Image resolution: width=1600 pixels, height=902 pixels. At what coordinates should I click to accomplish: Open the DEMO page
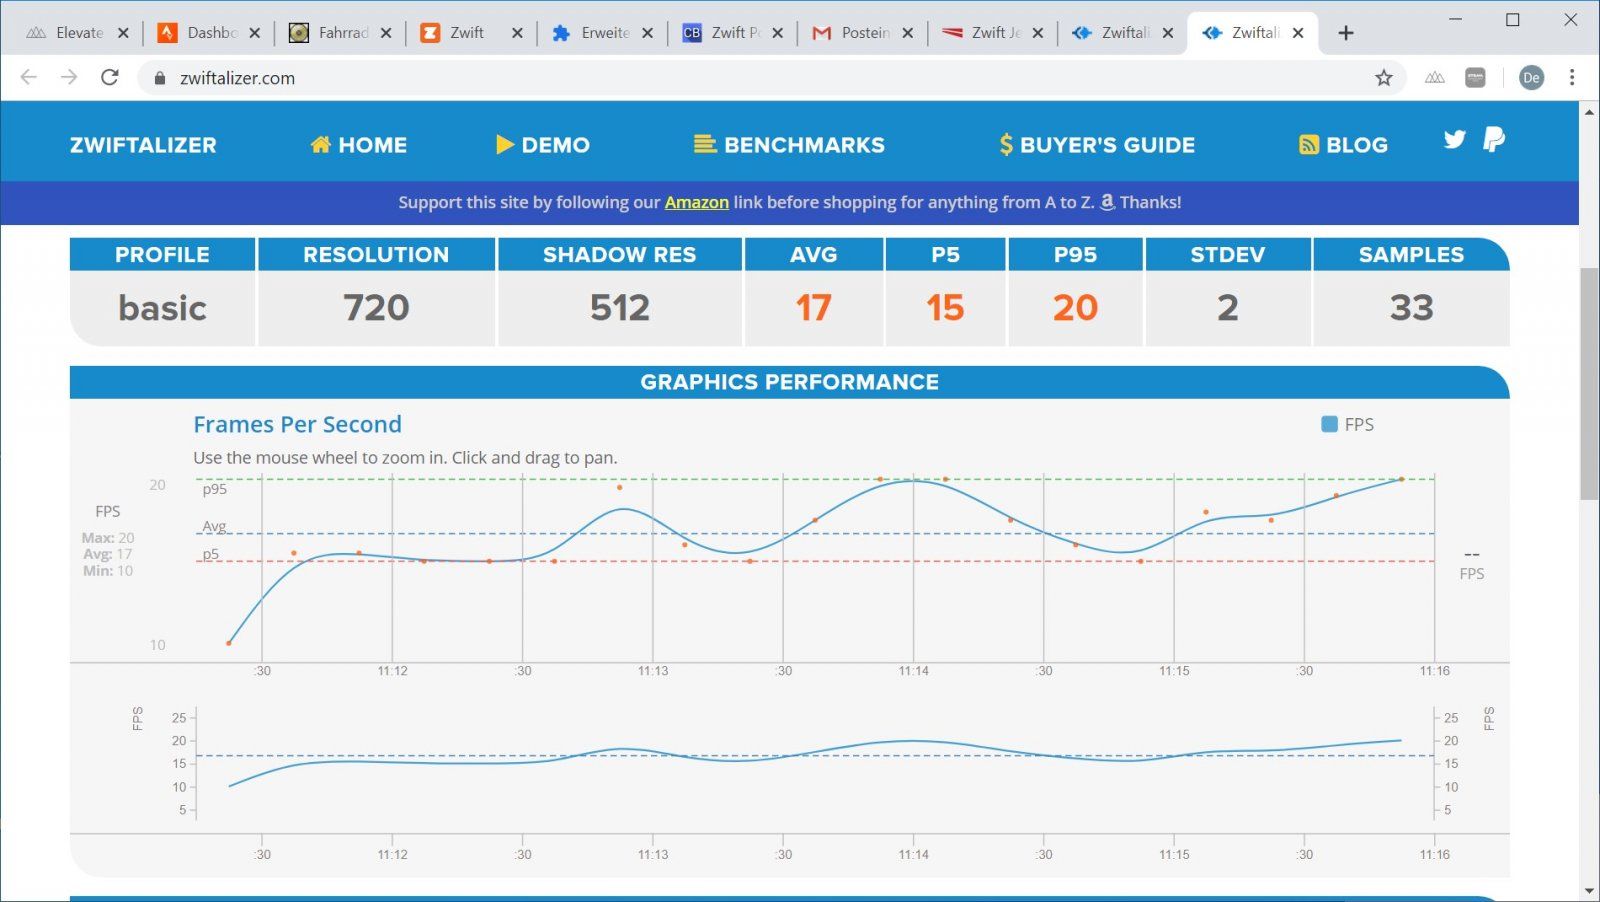pos(543,145)
